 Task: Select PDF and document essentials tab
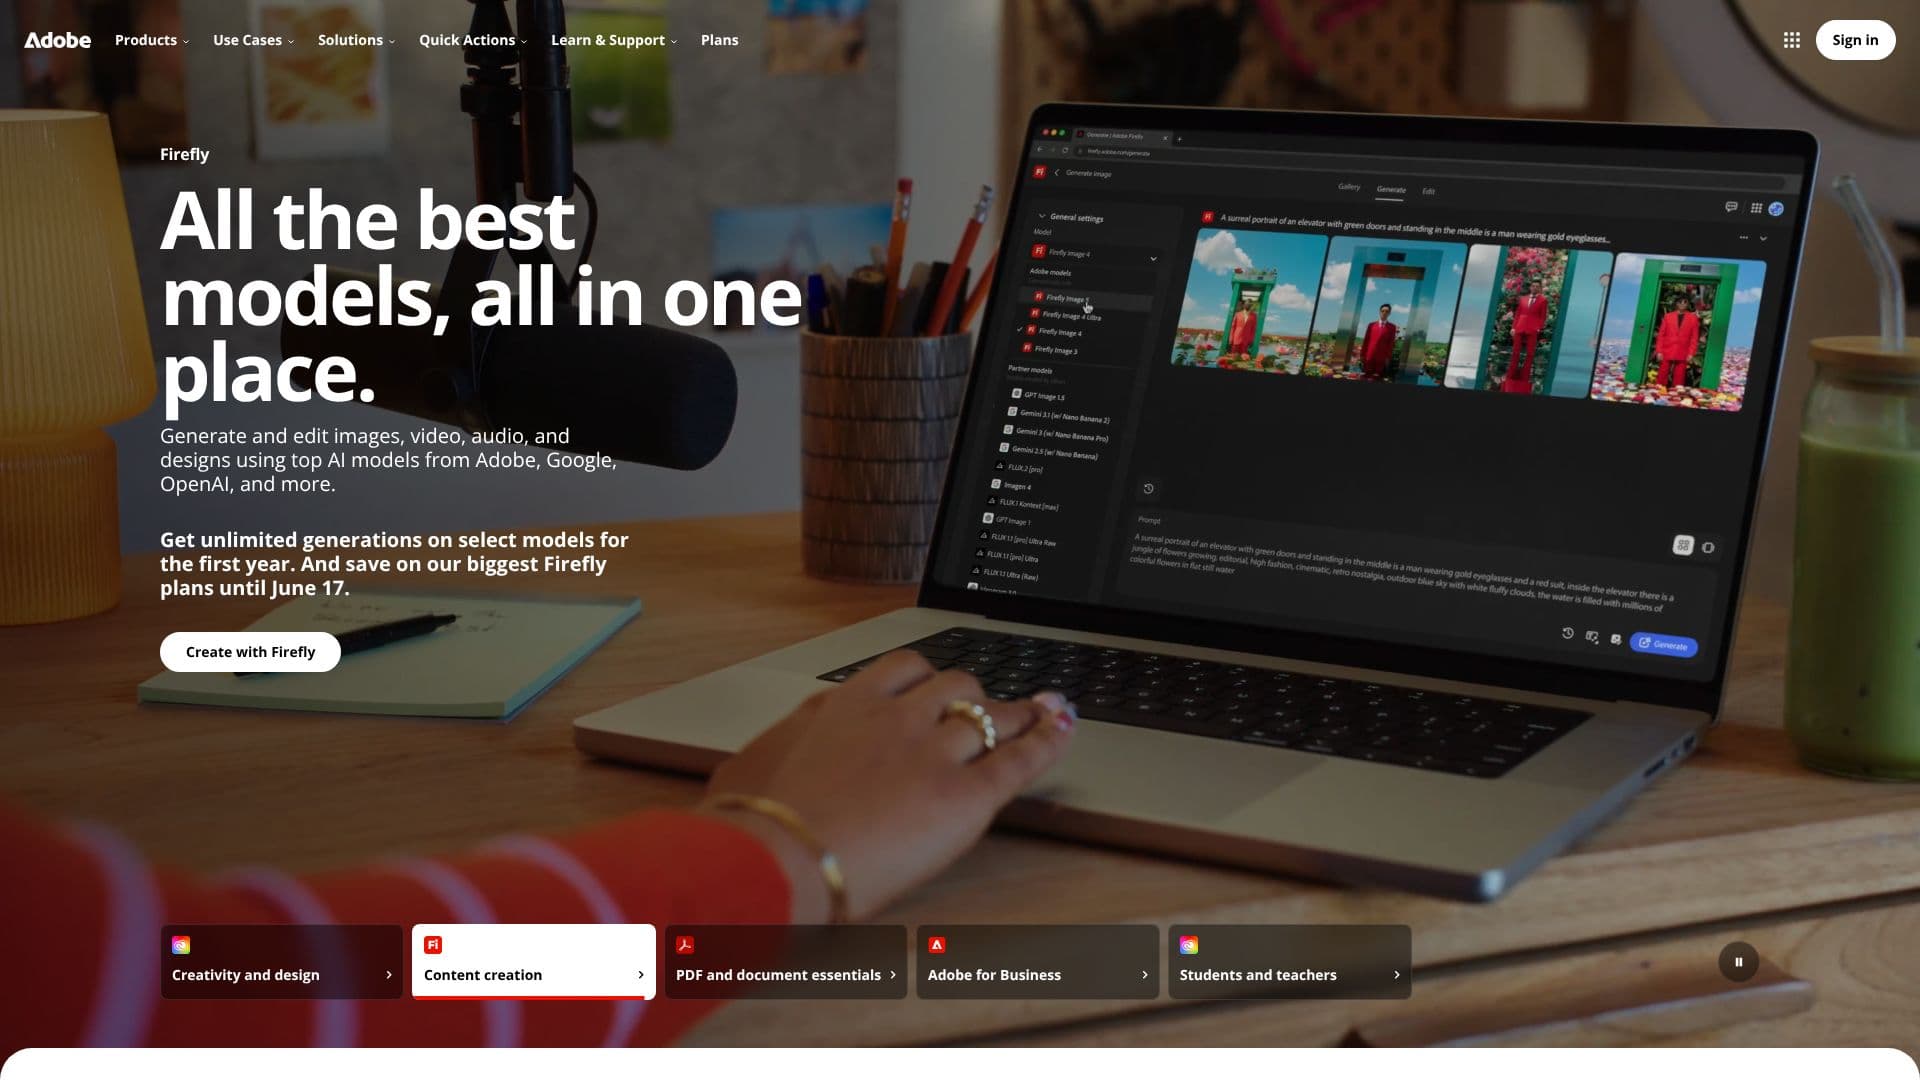[x=786, y=962]
